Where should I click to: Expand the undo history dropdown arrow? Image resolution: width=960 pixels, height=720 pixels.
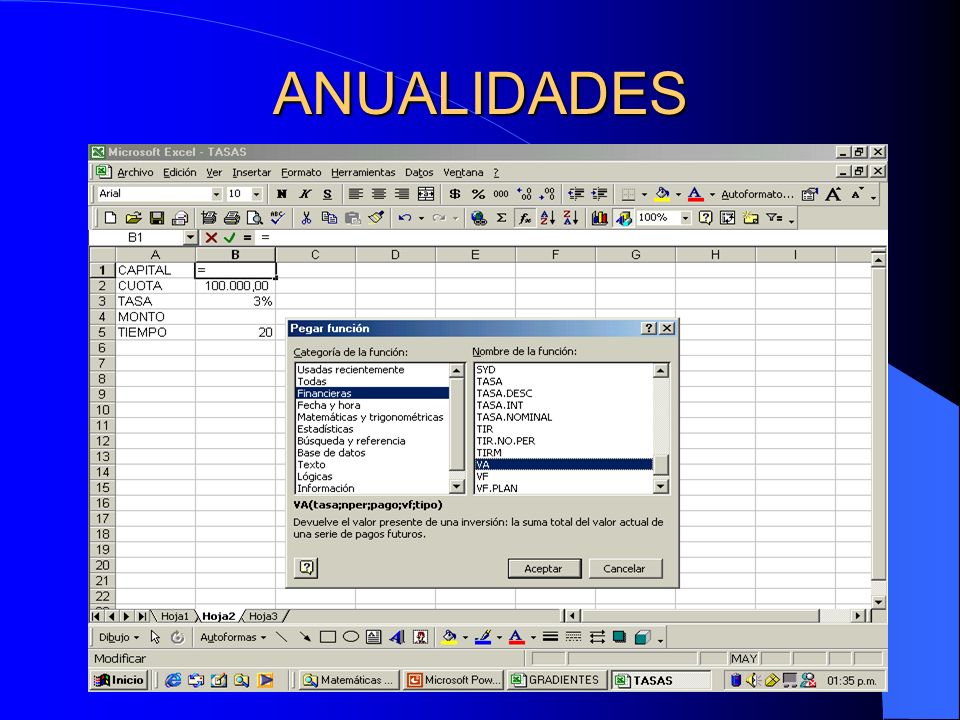click(421, 218)
